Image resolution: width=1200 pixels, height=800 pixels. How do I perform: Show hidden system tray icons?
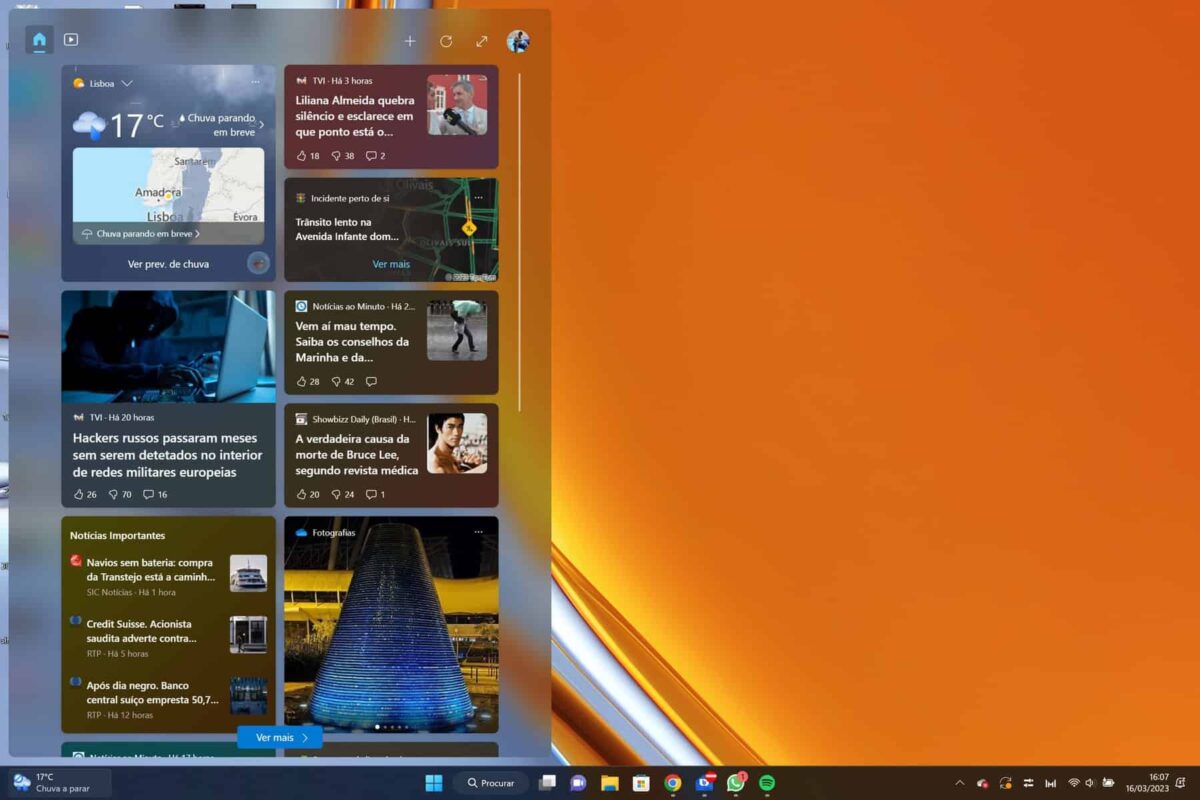(960, 783)
